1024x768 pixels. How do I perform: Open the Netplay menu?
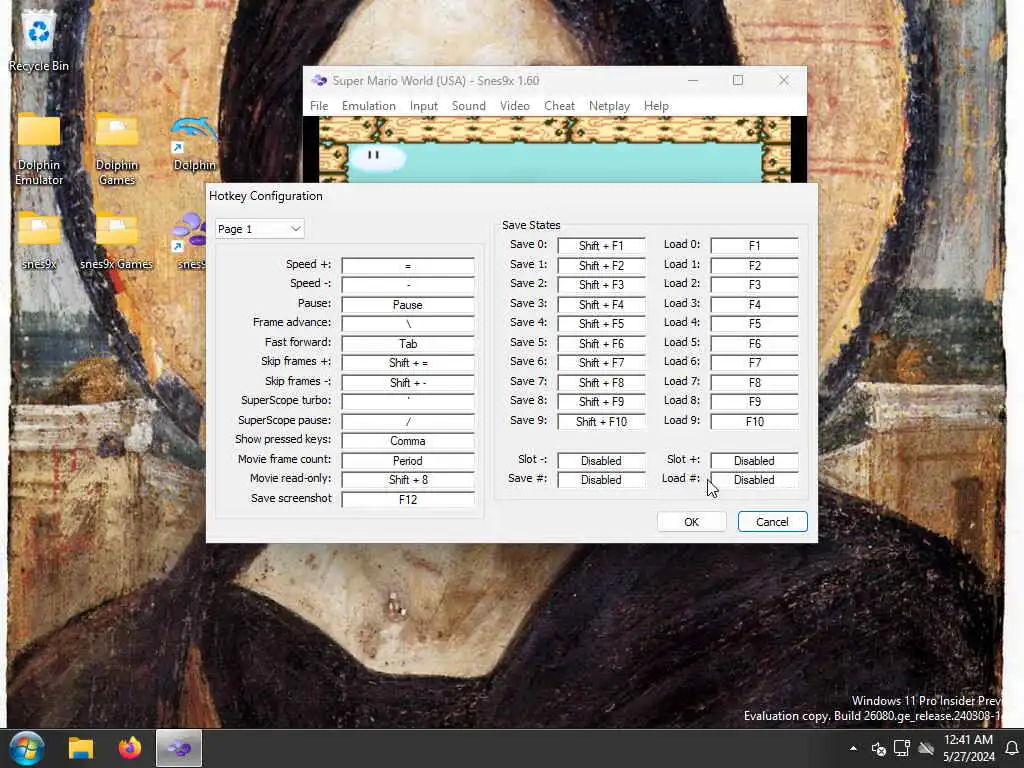609,106
